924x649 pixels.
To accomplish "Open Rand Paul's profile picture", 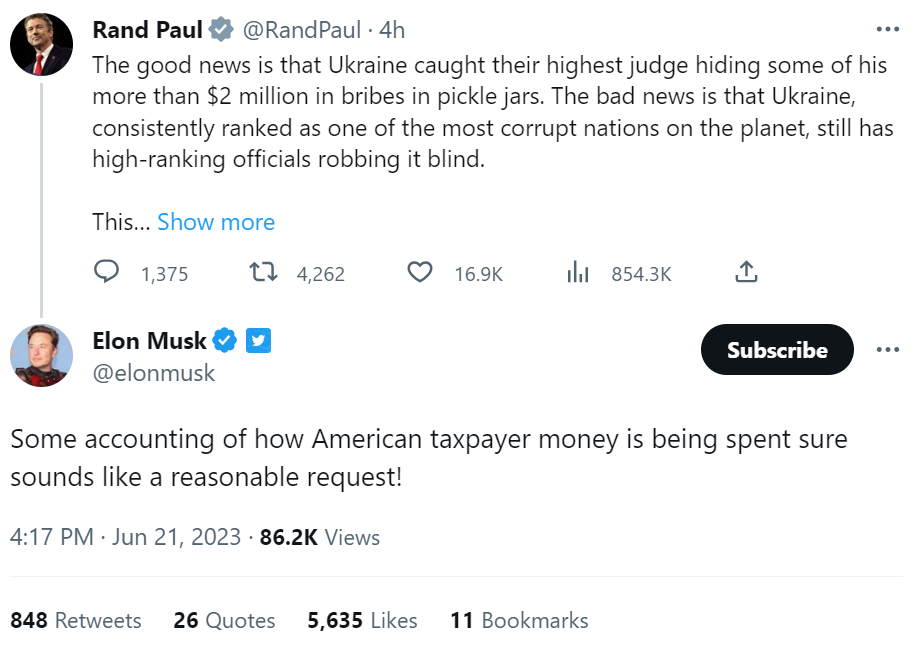I will 41,46.
